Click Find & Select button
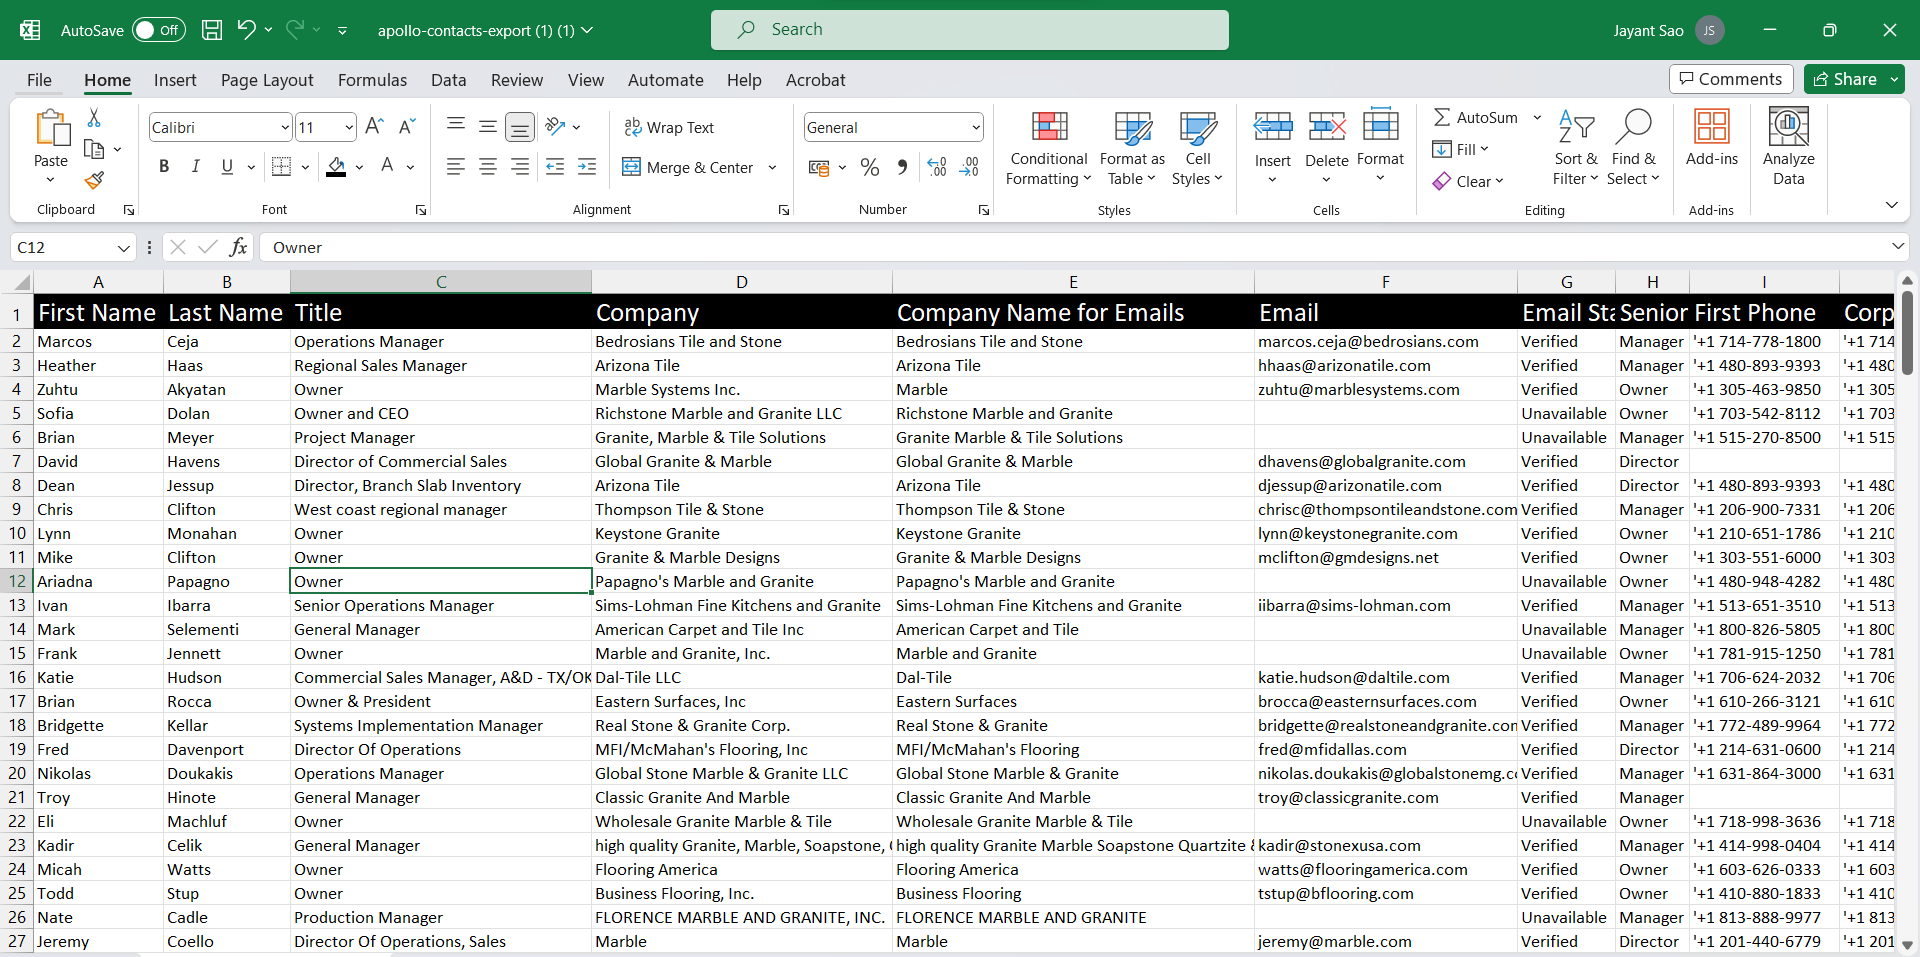1920x957 pixels. coord(1633,147)
